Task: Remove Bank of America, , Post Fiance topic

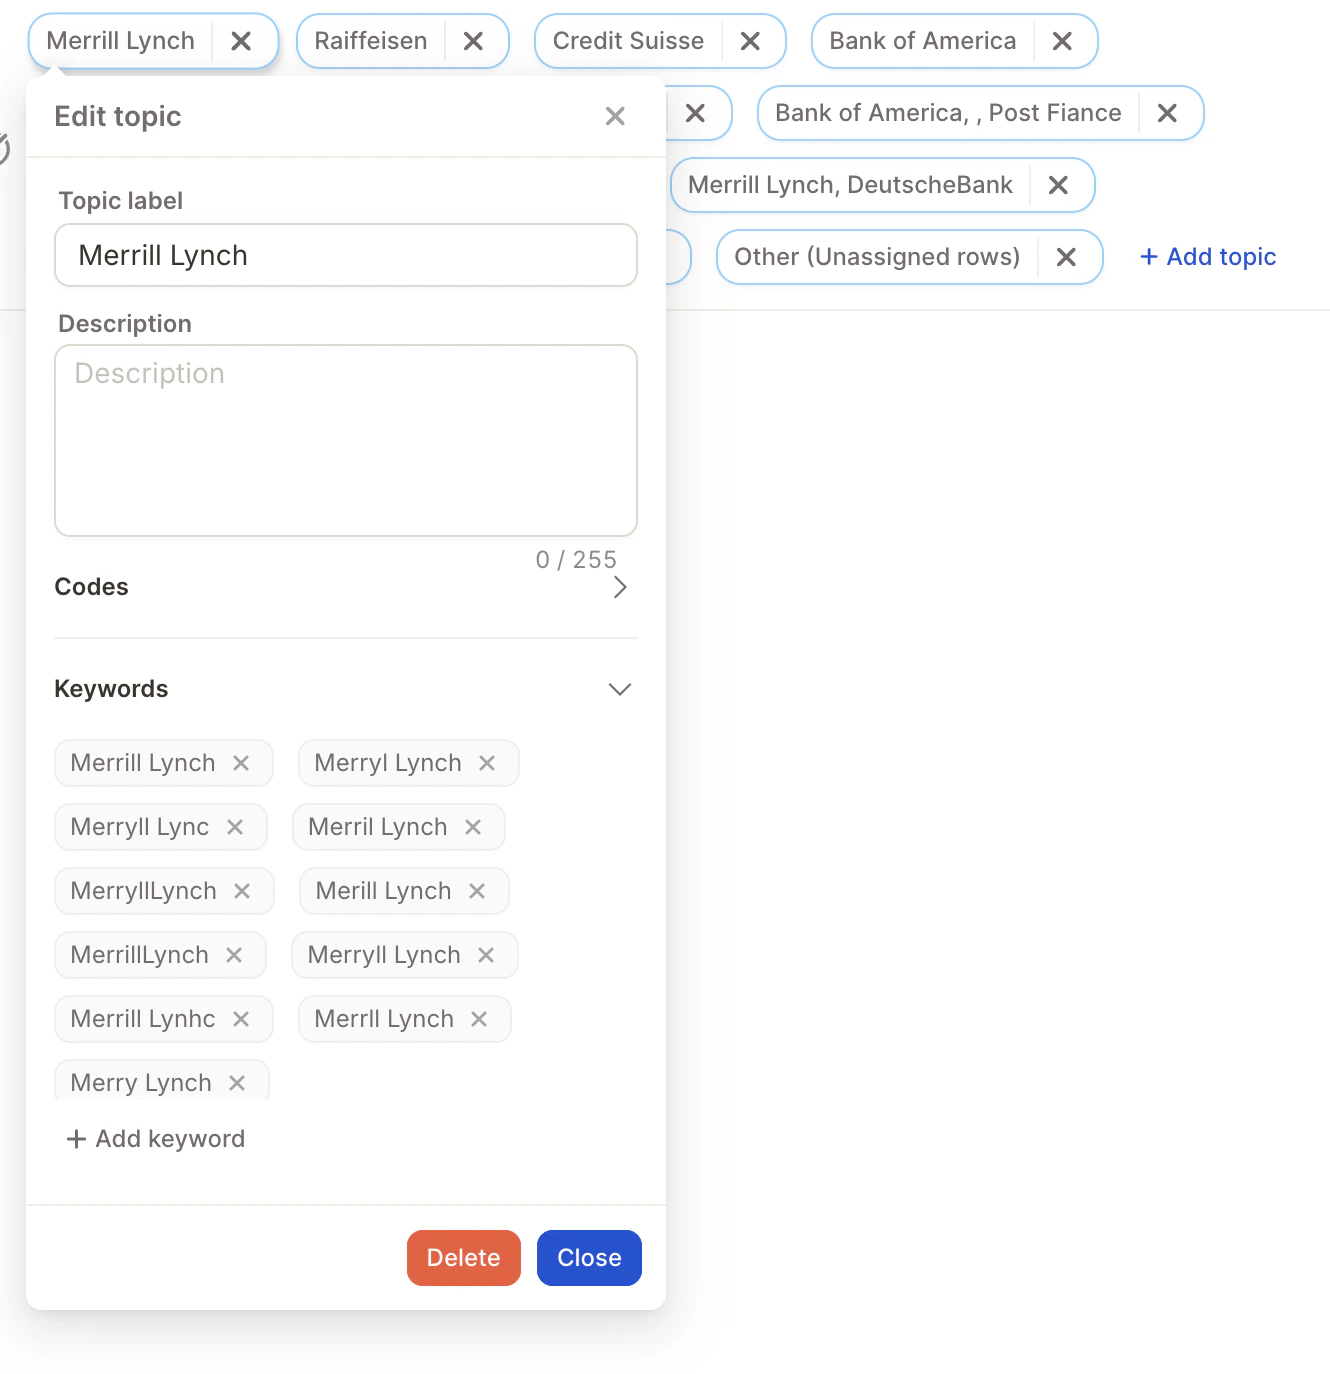Action: click(1167, 113)
